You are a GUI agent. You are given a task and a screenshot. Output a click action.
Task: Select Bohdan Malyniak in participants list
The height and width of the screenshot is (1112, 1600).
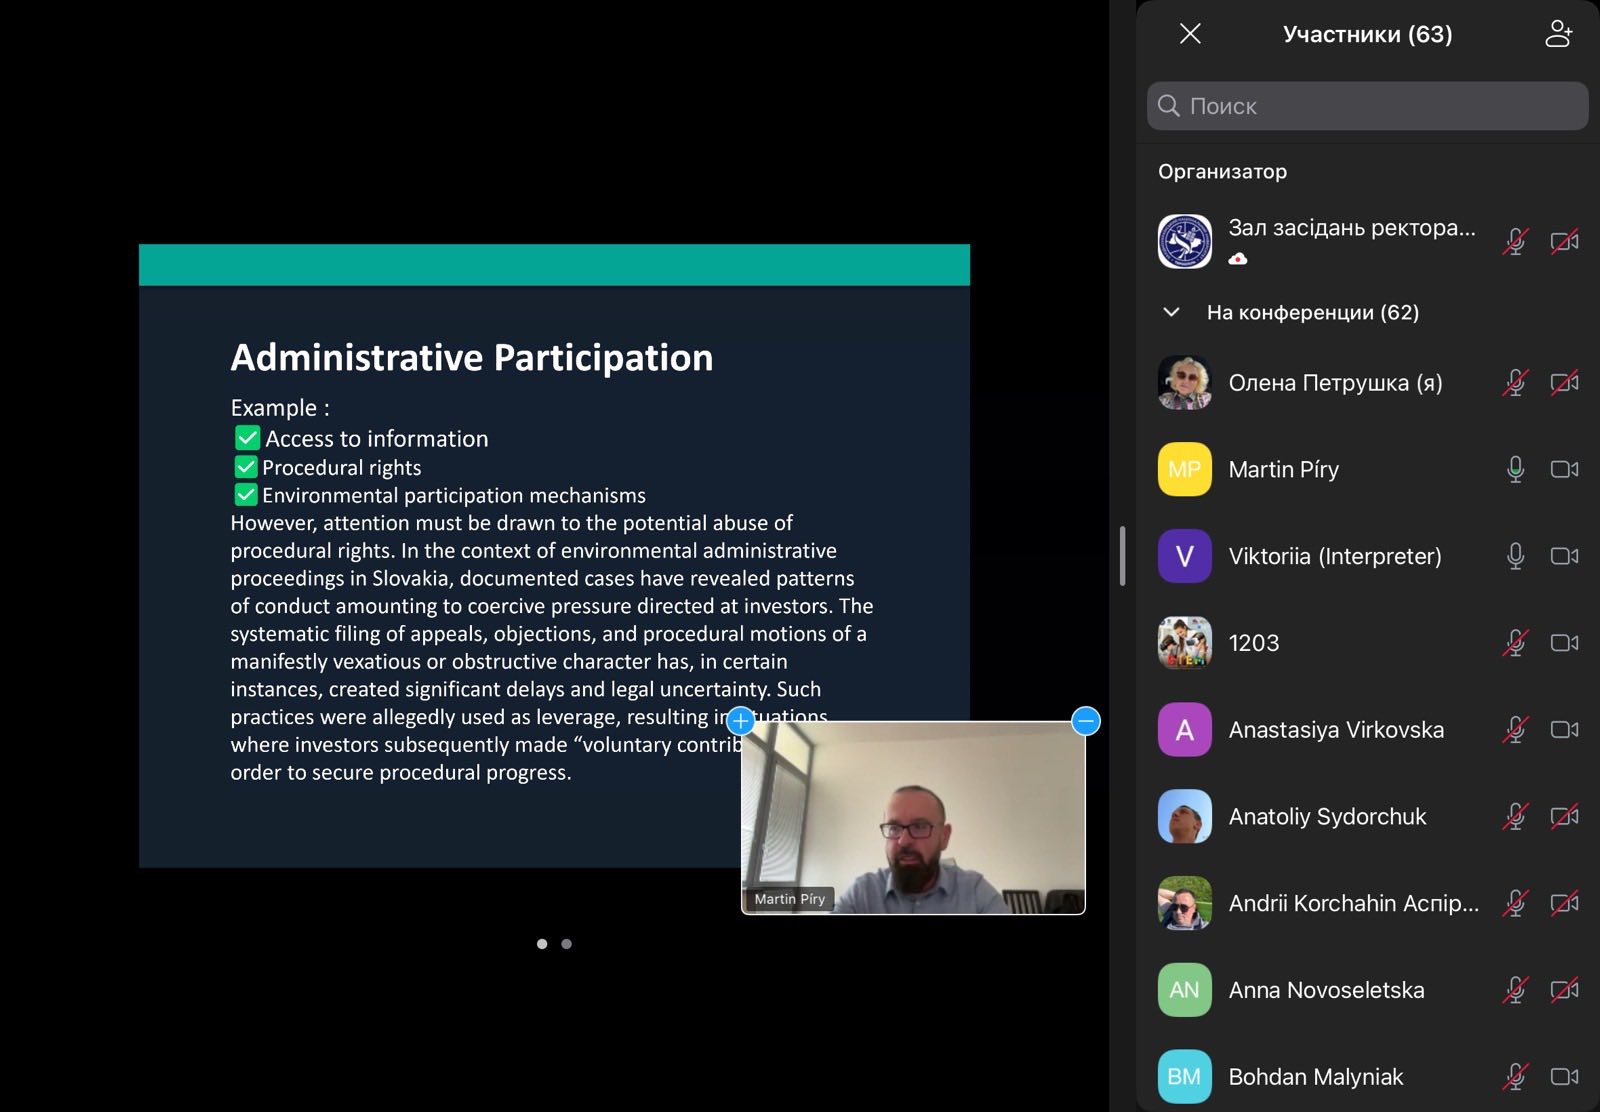coord(1315,1077)
